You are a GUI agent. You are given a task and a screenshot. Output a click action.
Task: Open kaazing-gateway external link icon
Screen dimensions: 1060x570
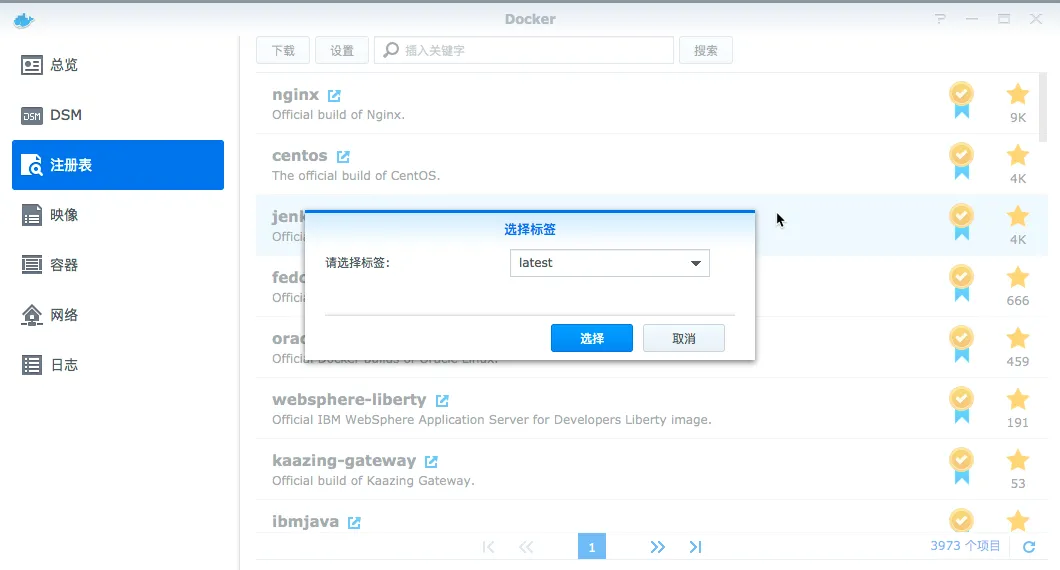431,462
